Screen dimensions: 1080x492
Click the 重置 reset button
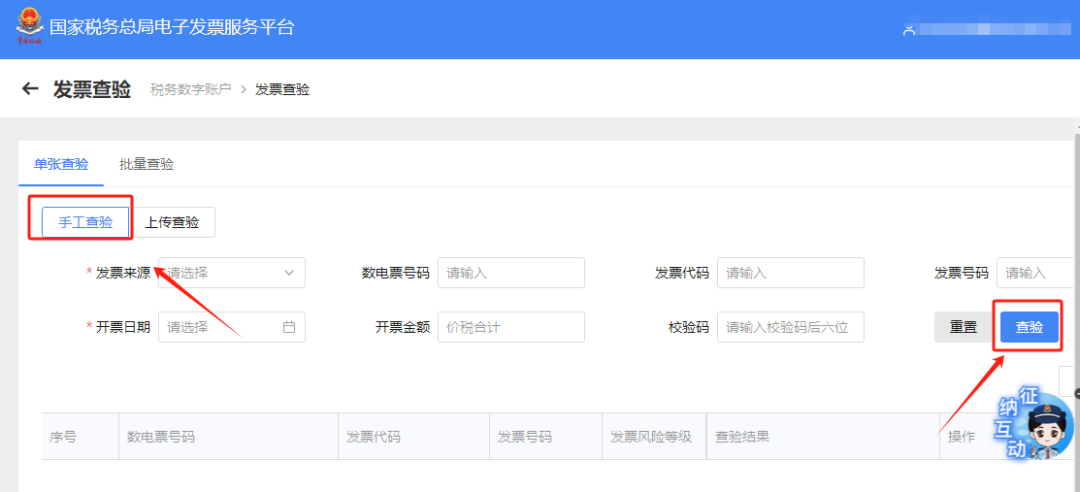pyautogui.click(x=963, y=327)
